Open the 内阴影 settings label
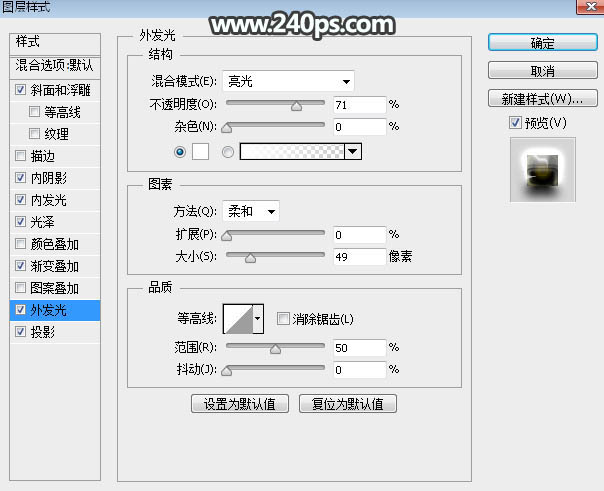Screen dimensions: 604x491 click(x=49, y=178)
